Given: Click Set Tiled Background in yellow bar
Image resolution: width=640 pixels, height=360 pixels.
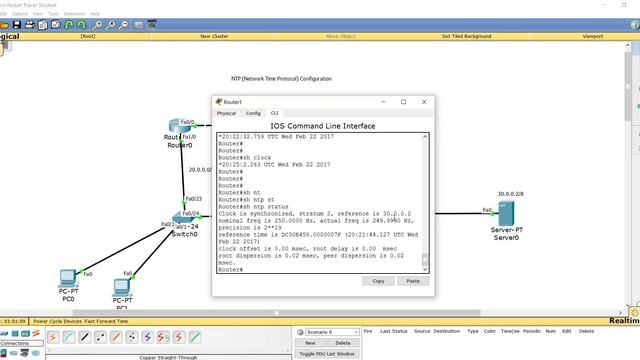Looking at the screenshot, I should [x=467, y=36].
